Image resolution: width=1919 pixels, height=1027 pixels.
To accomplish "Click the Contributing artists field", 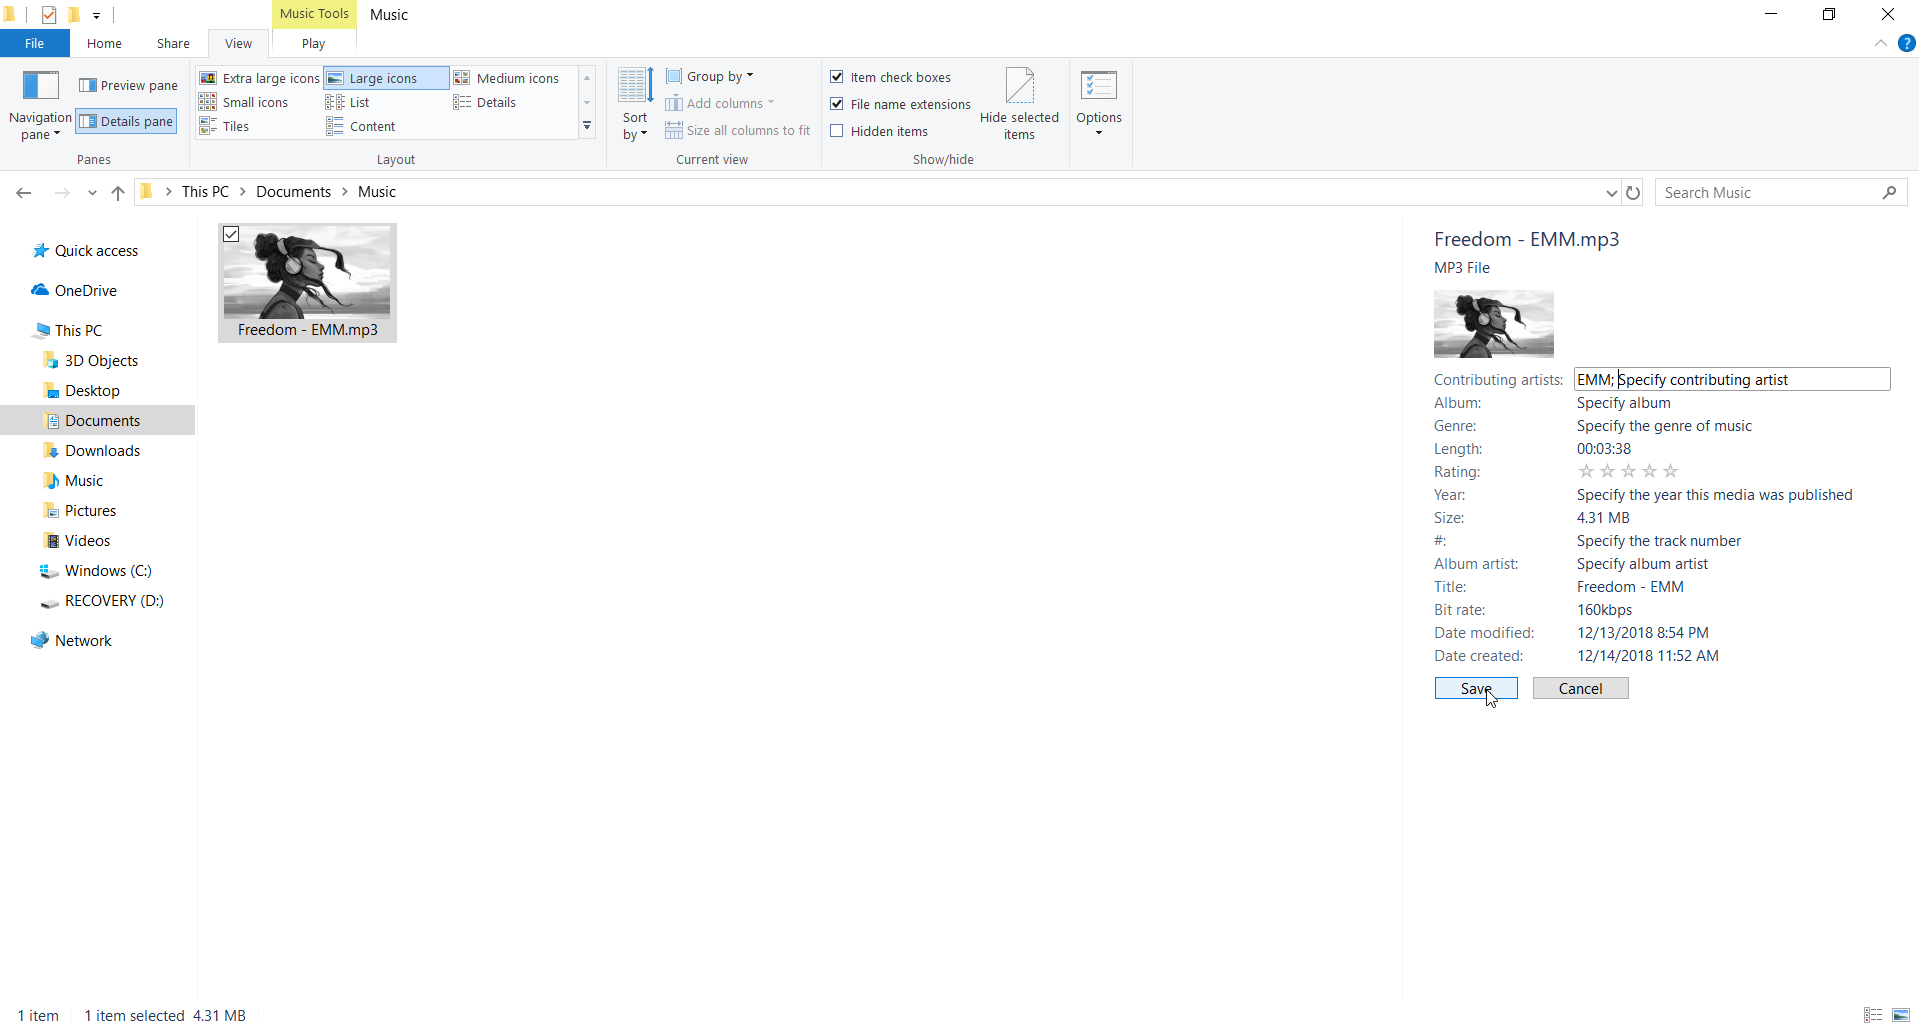I will pyautogui.click(x=1732, y=379).
